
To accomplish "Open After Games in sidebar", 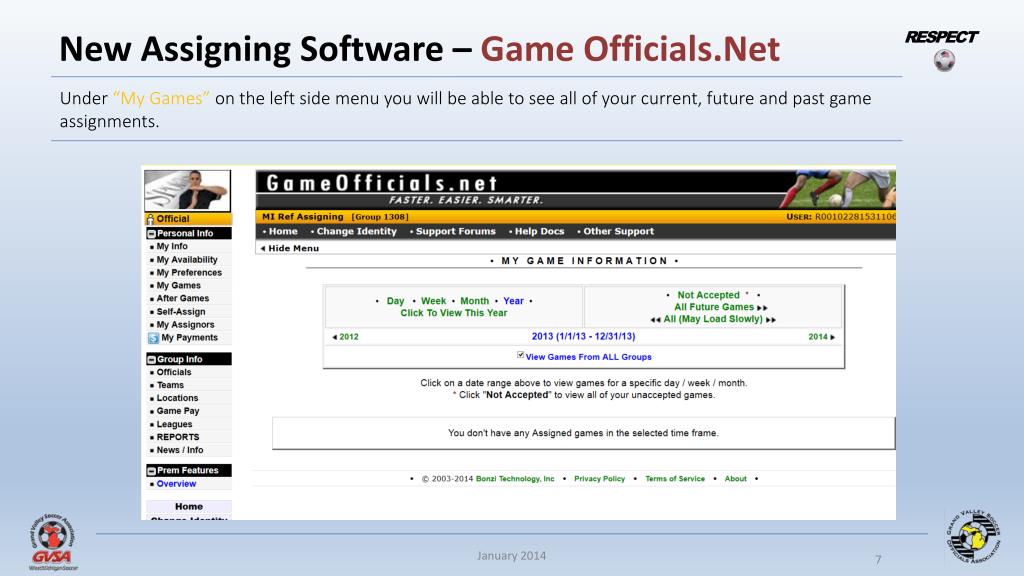I will 183,298.
